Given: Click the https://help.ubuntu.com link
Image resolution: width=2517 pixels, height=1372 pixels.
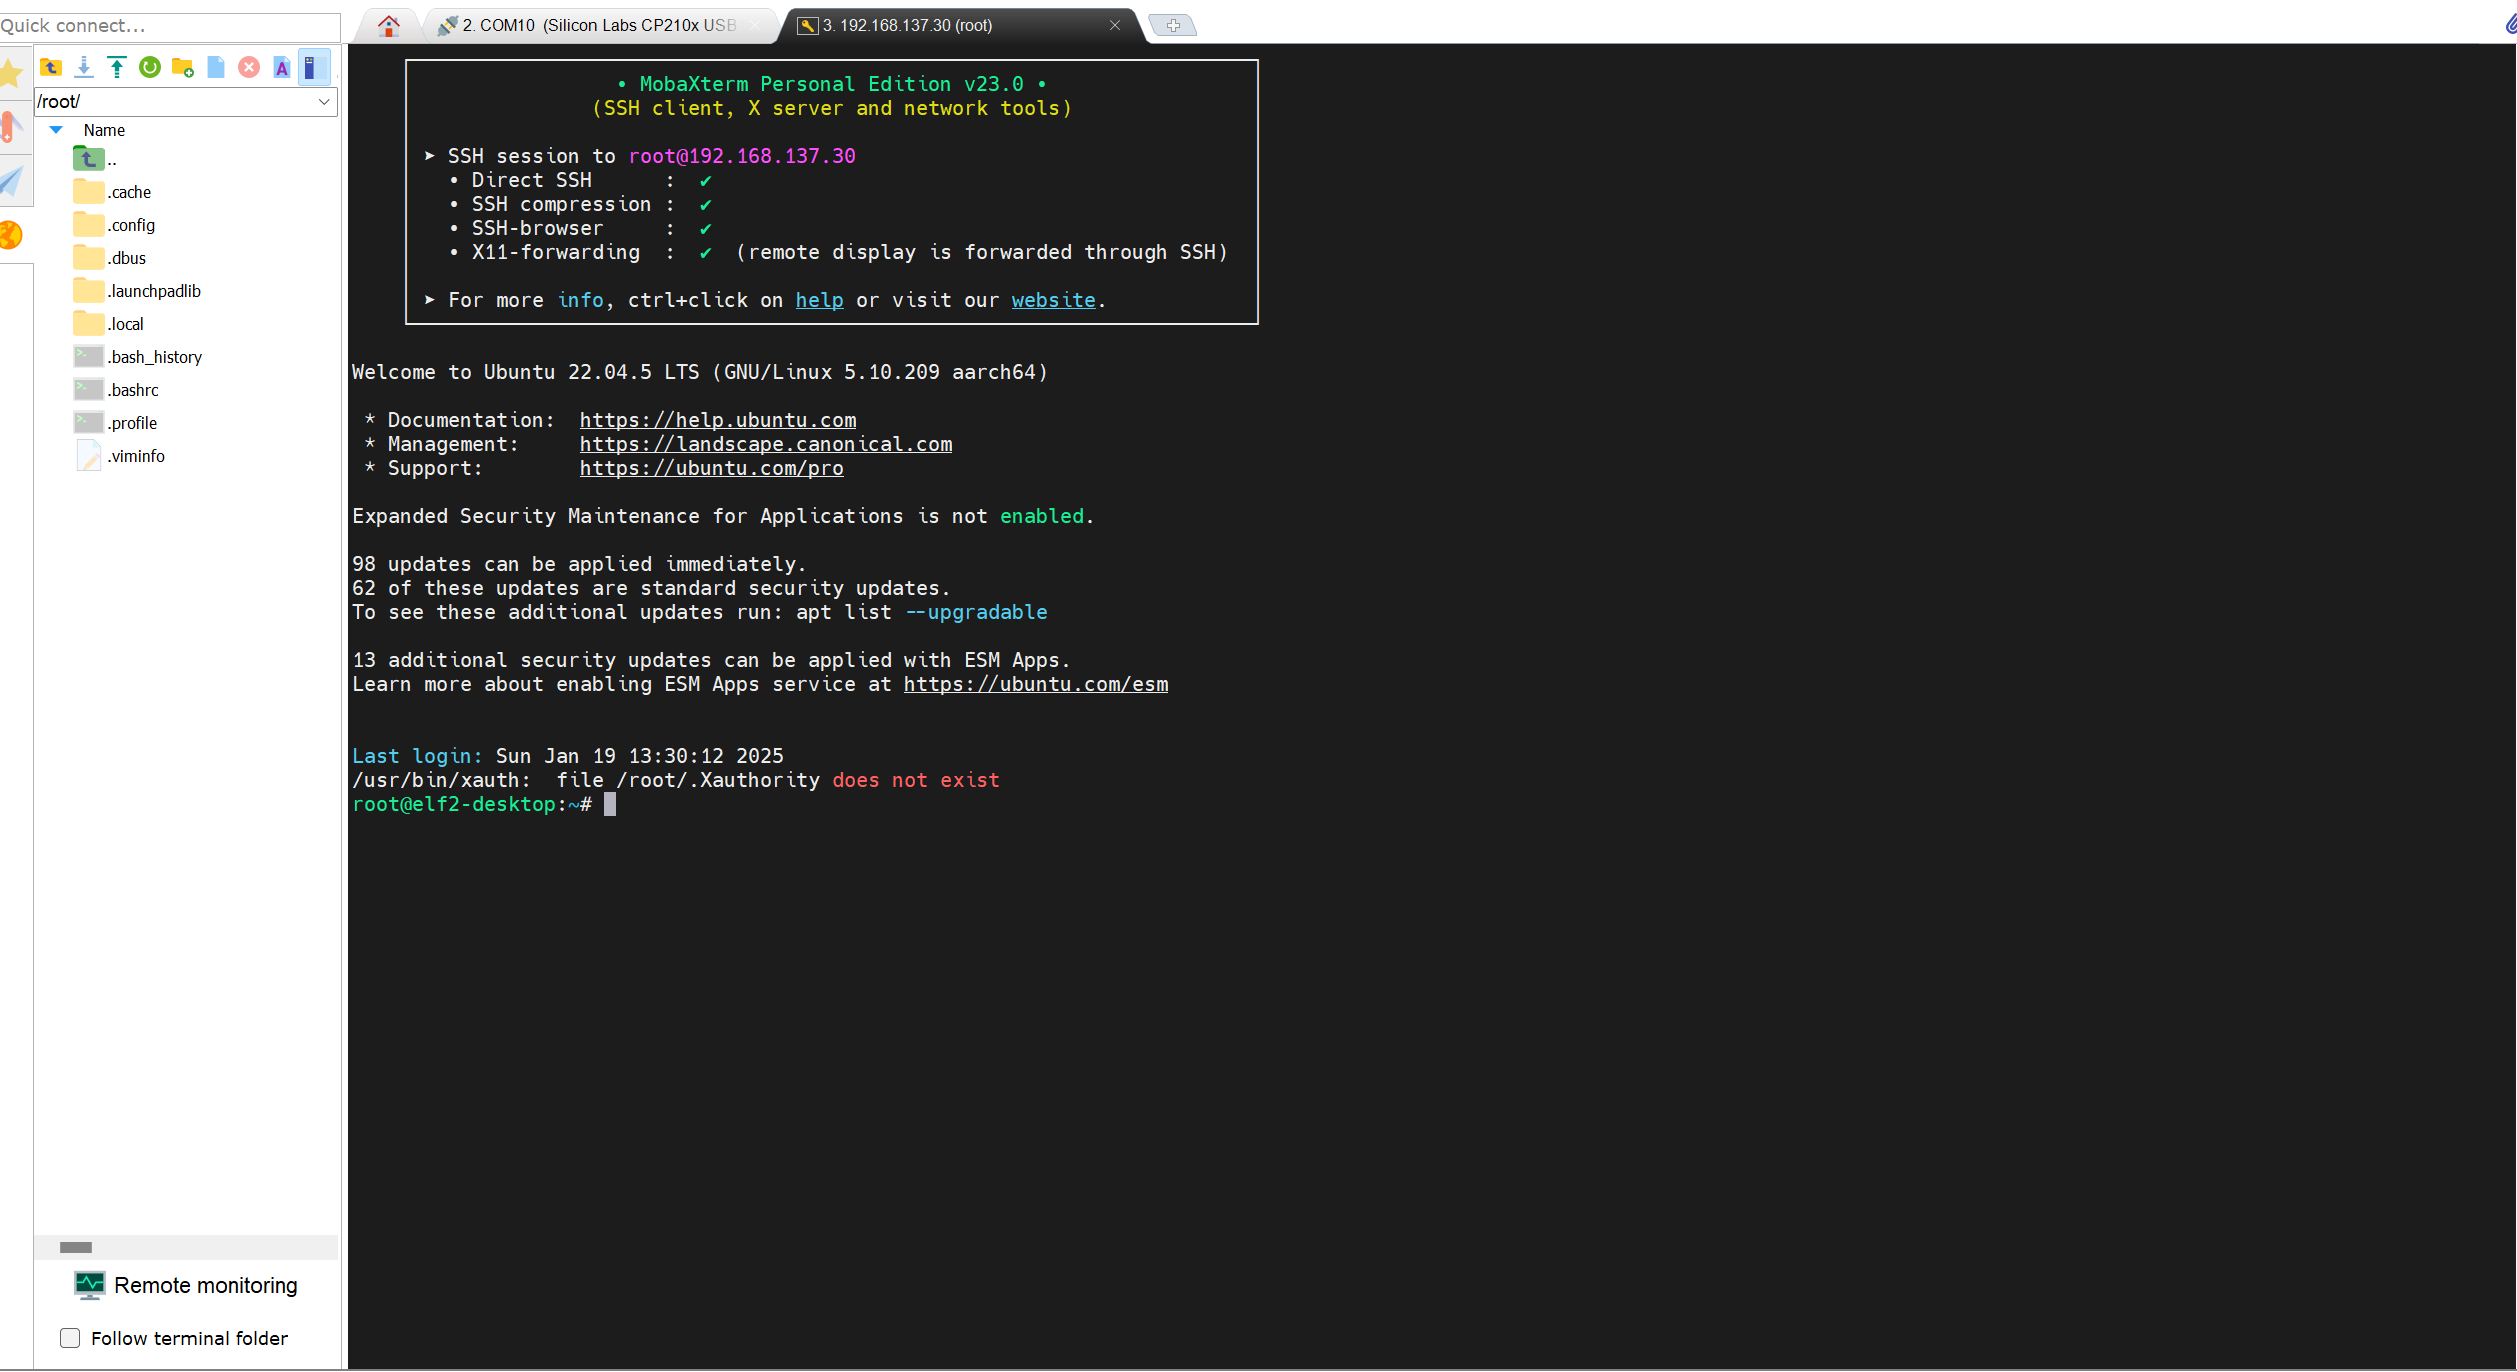Looking at the screenshot, I should point(718,419).
